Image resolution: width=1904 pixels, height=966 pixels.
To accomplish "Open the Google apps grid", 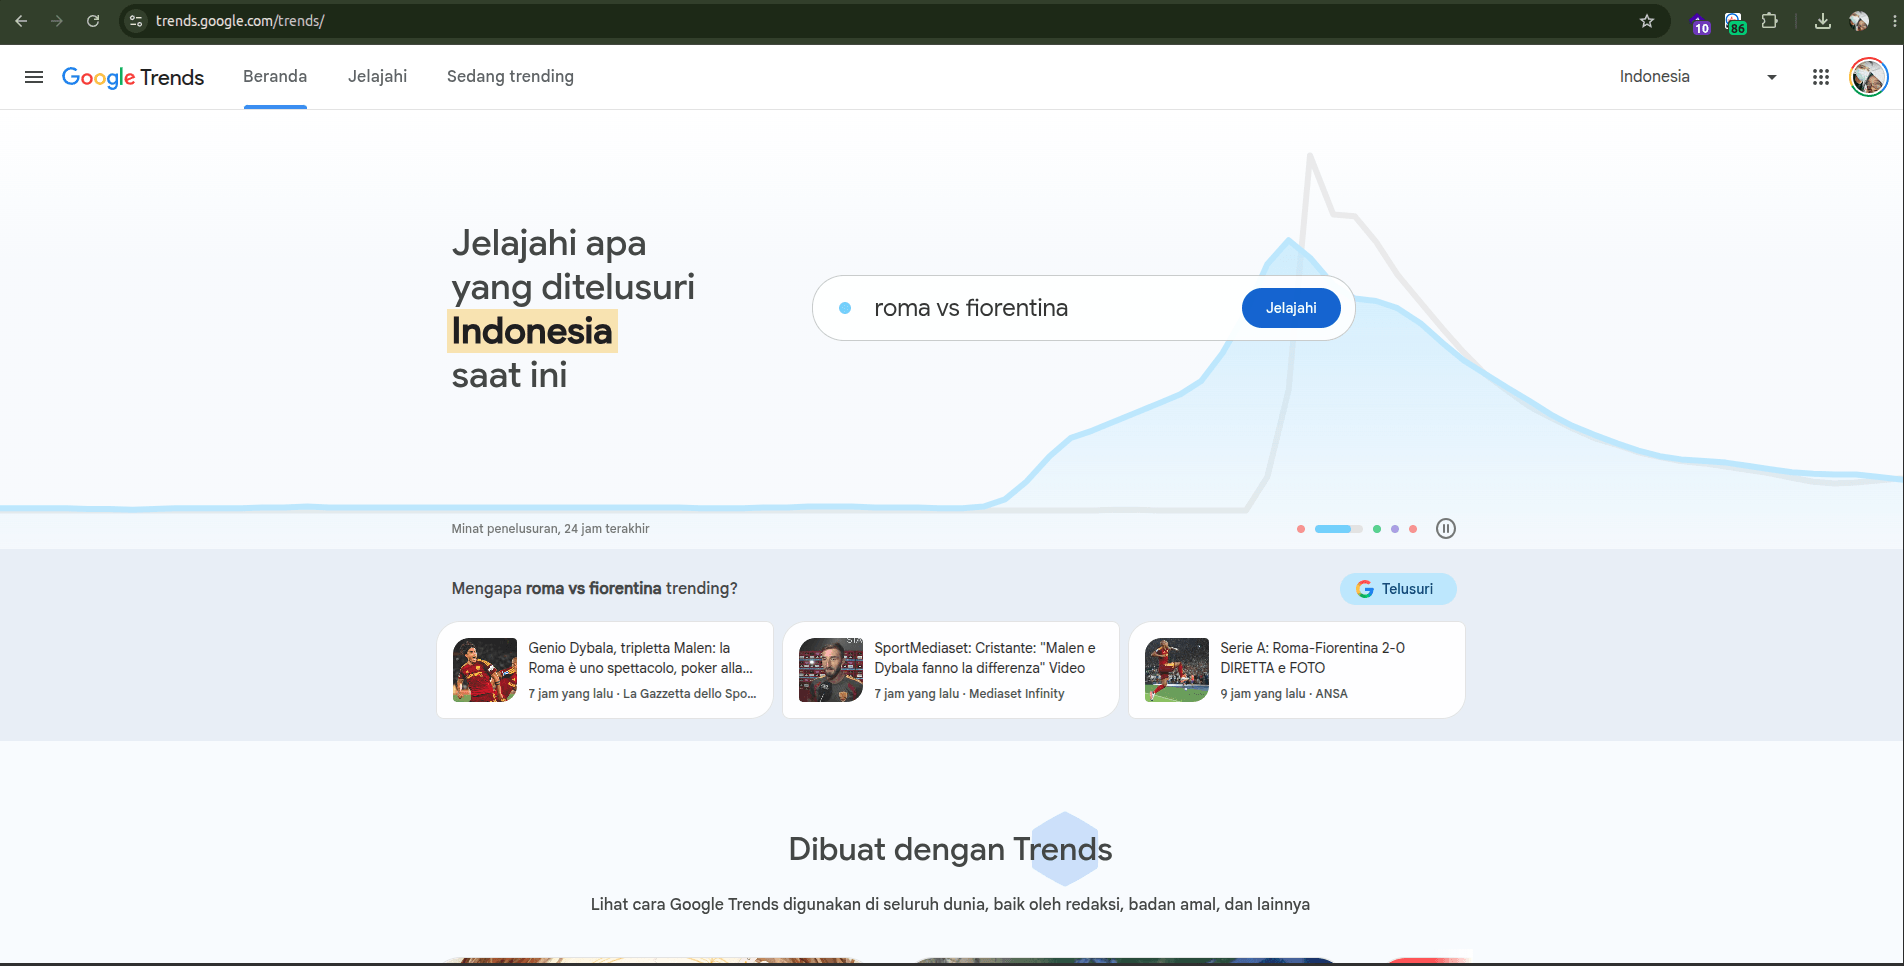I will (x=1821, y=77).
